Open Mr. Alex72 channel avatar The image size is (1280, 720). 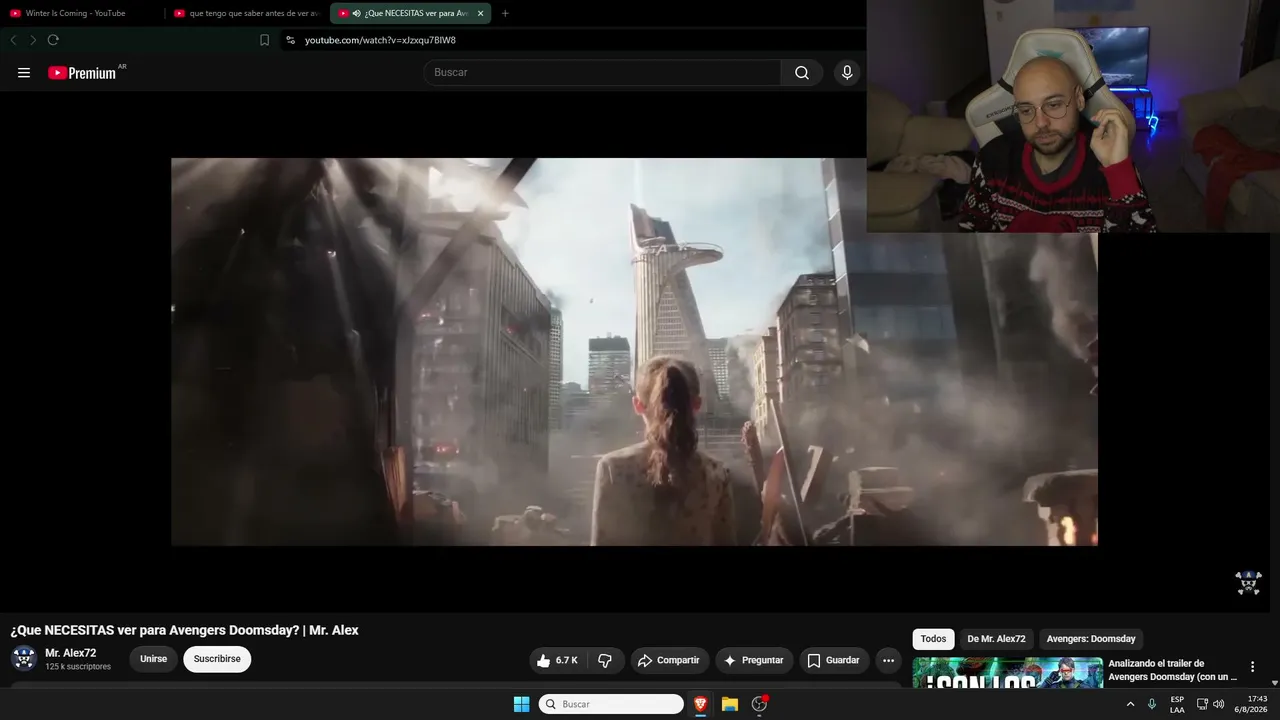24,659
